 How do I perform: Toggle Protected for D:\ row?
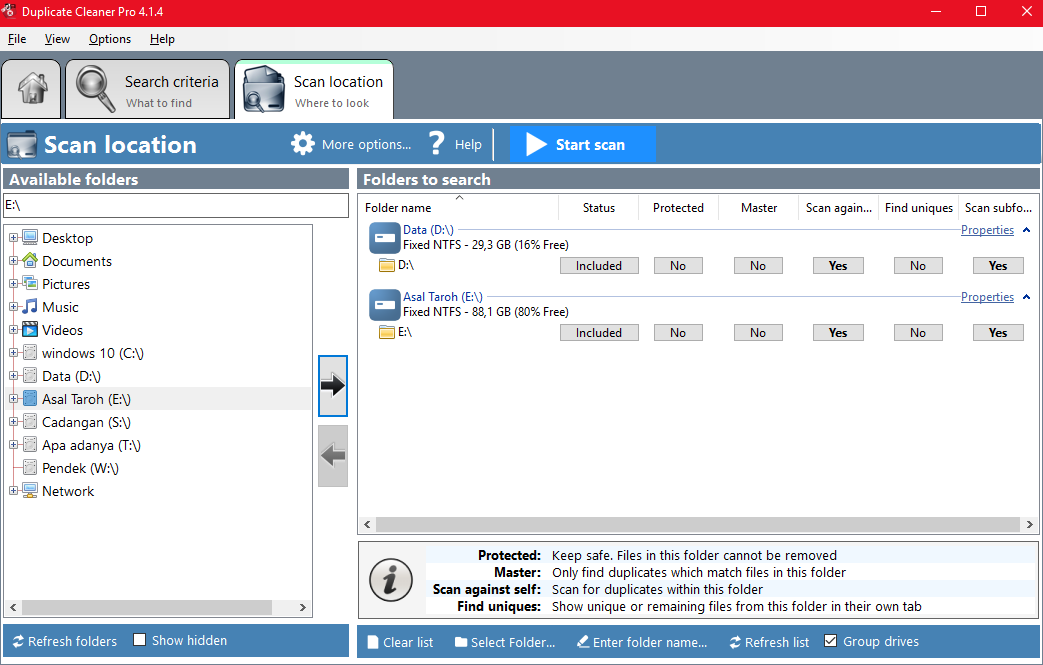click(x=678, y=265)
